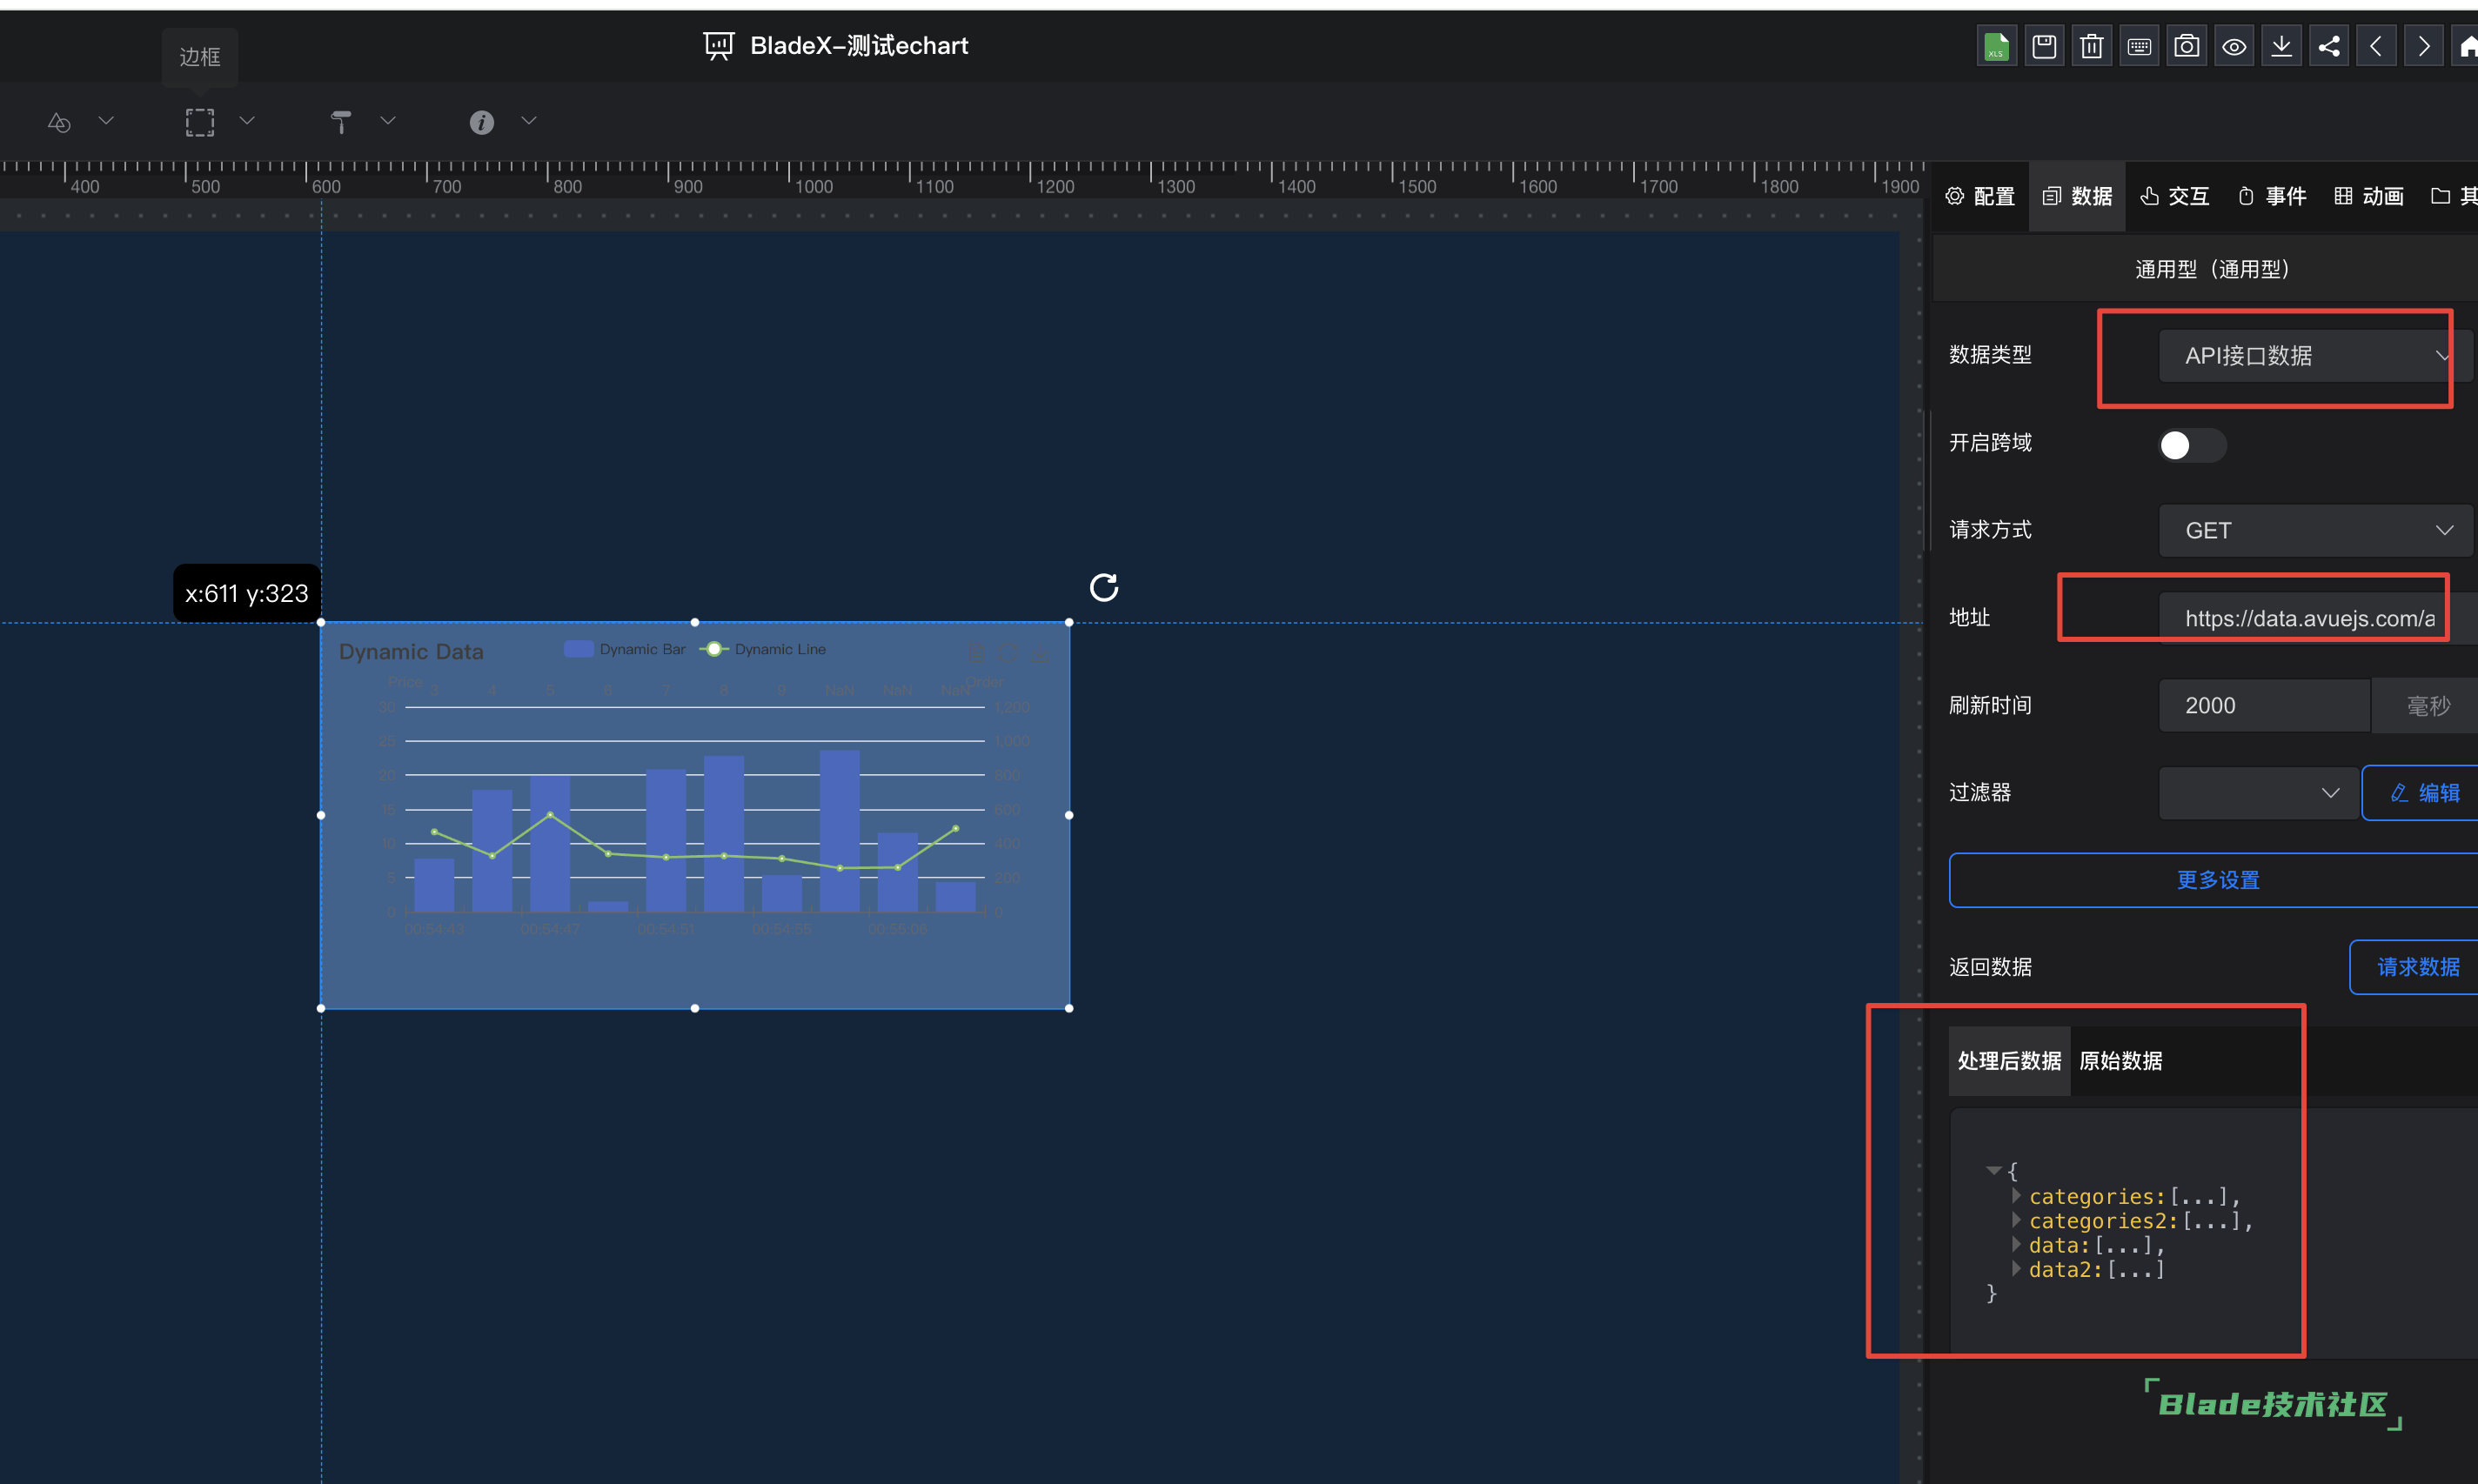Expand the arrow next to border icon
Screen dimensions: 2478x1484
pos(247,121)
